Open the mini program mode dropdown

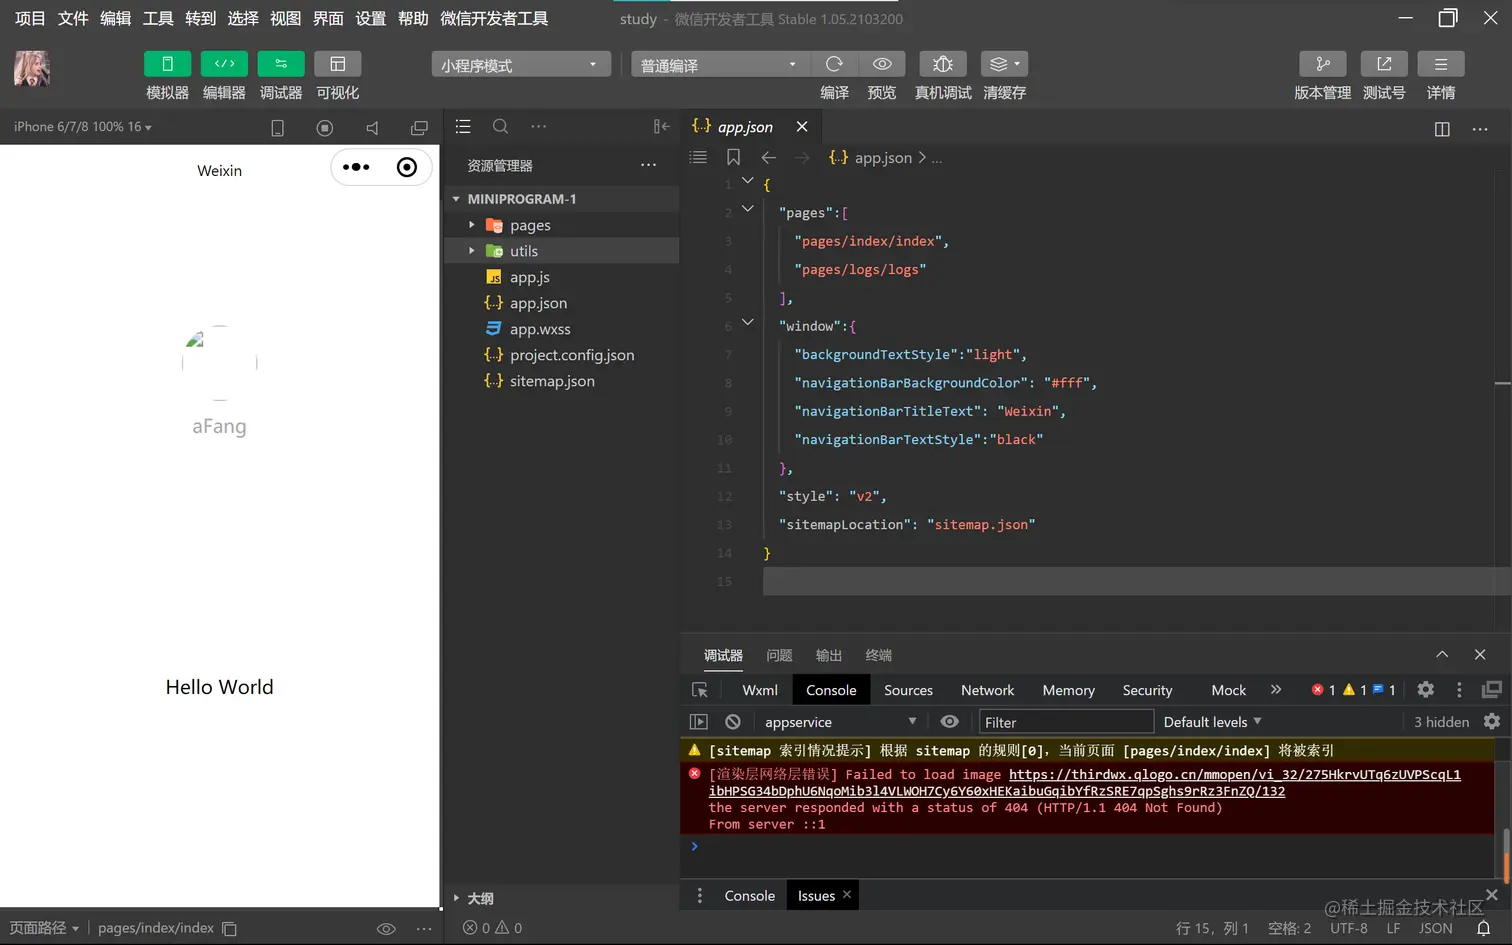pyautogui.click(x=521, y=65)
